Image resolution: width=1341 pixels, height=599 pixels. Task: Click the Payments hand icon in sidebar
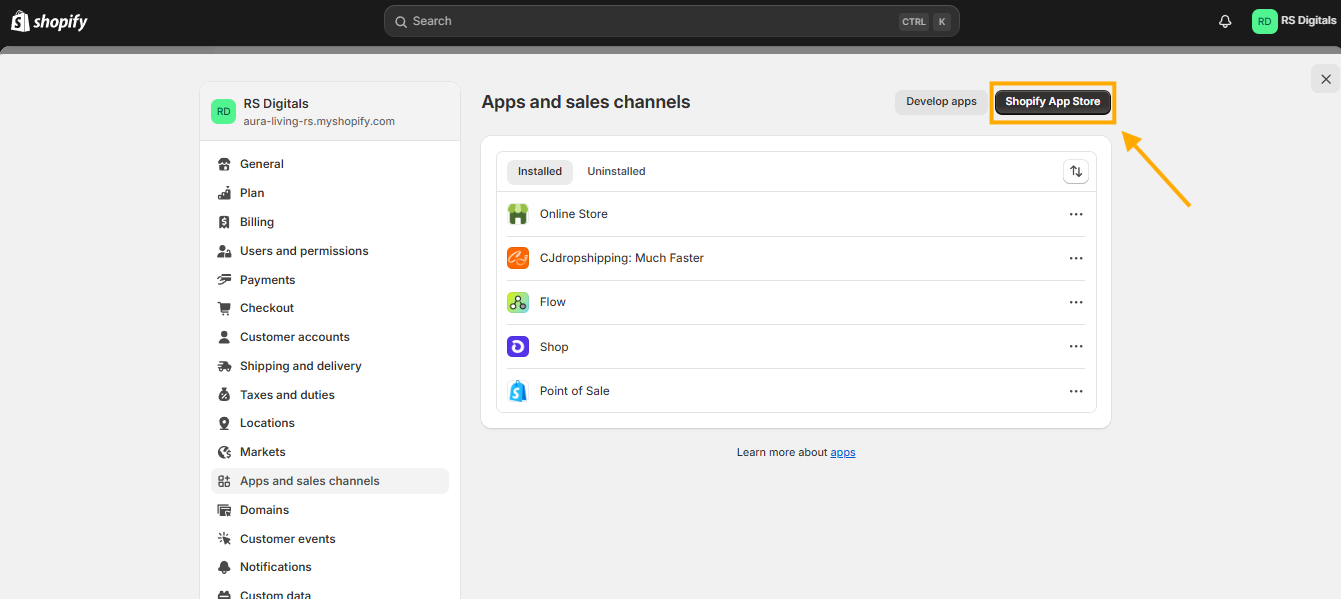click(224, 280)
